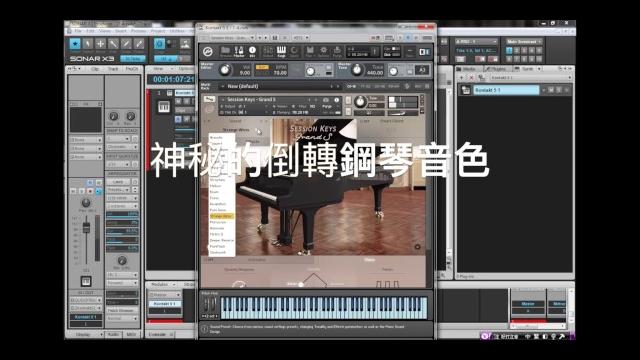The image size is (640, 360).
Task: Toggle the Kontakt Master editor icon
Action: [239, 51]
